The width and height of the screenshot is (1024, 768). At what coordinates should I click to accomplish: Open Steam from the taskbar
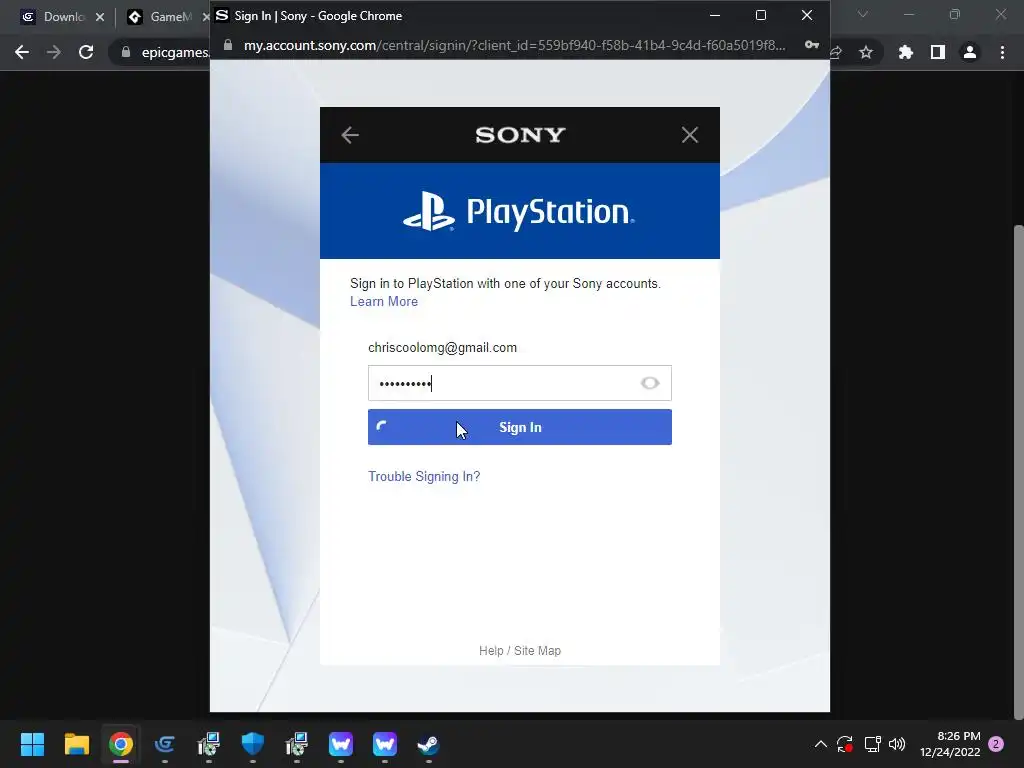(428, 744)
